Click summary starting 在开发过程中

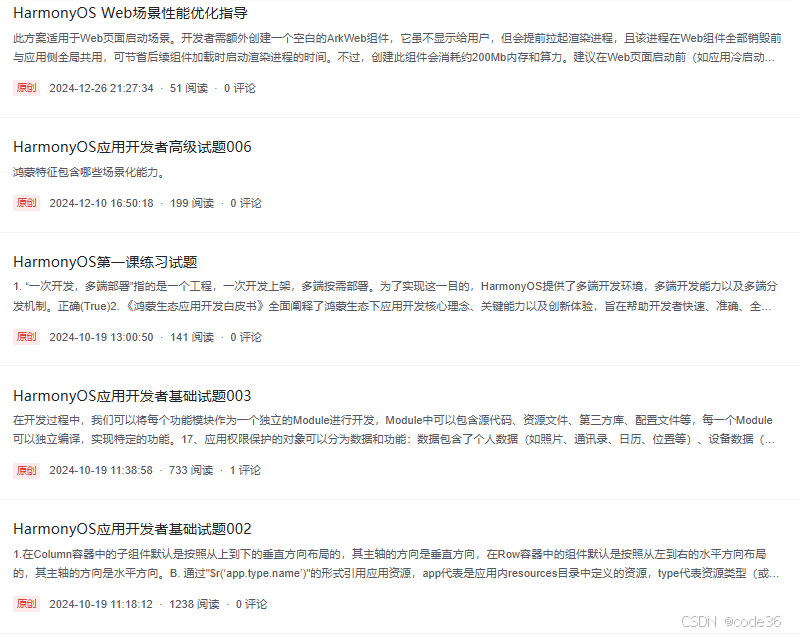click(394, 429)
